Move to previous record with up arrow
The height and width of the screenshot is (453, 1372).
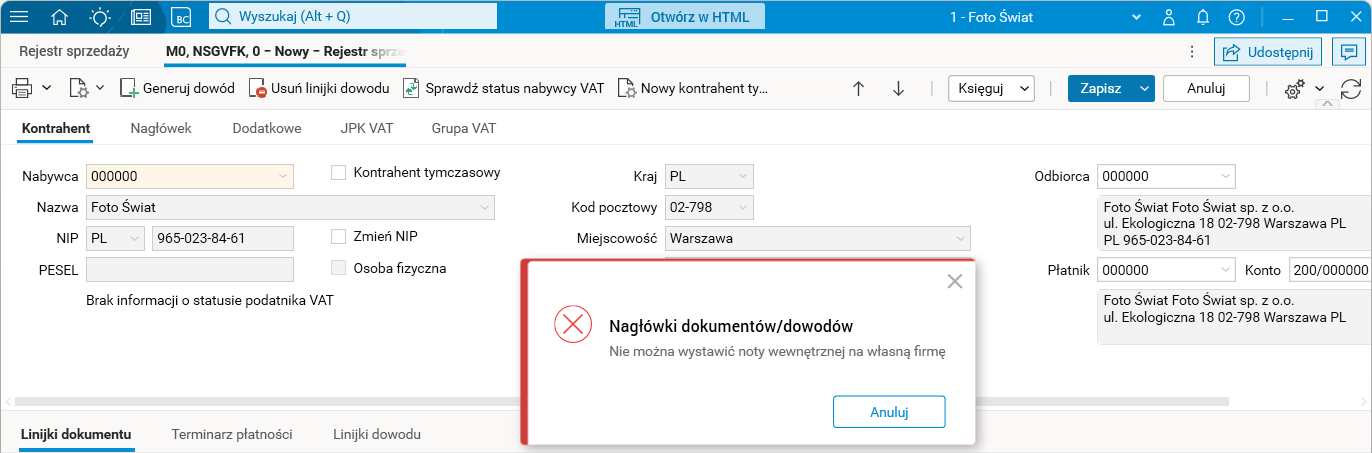click(x=858, y=88)
